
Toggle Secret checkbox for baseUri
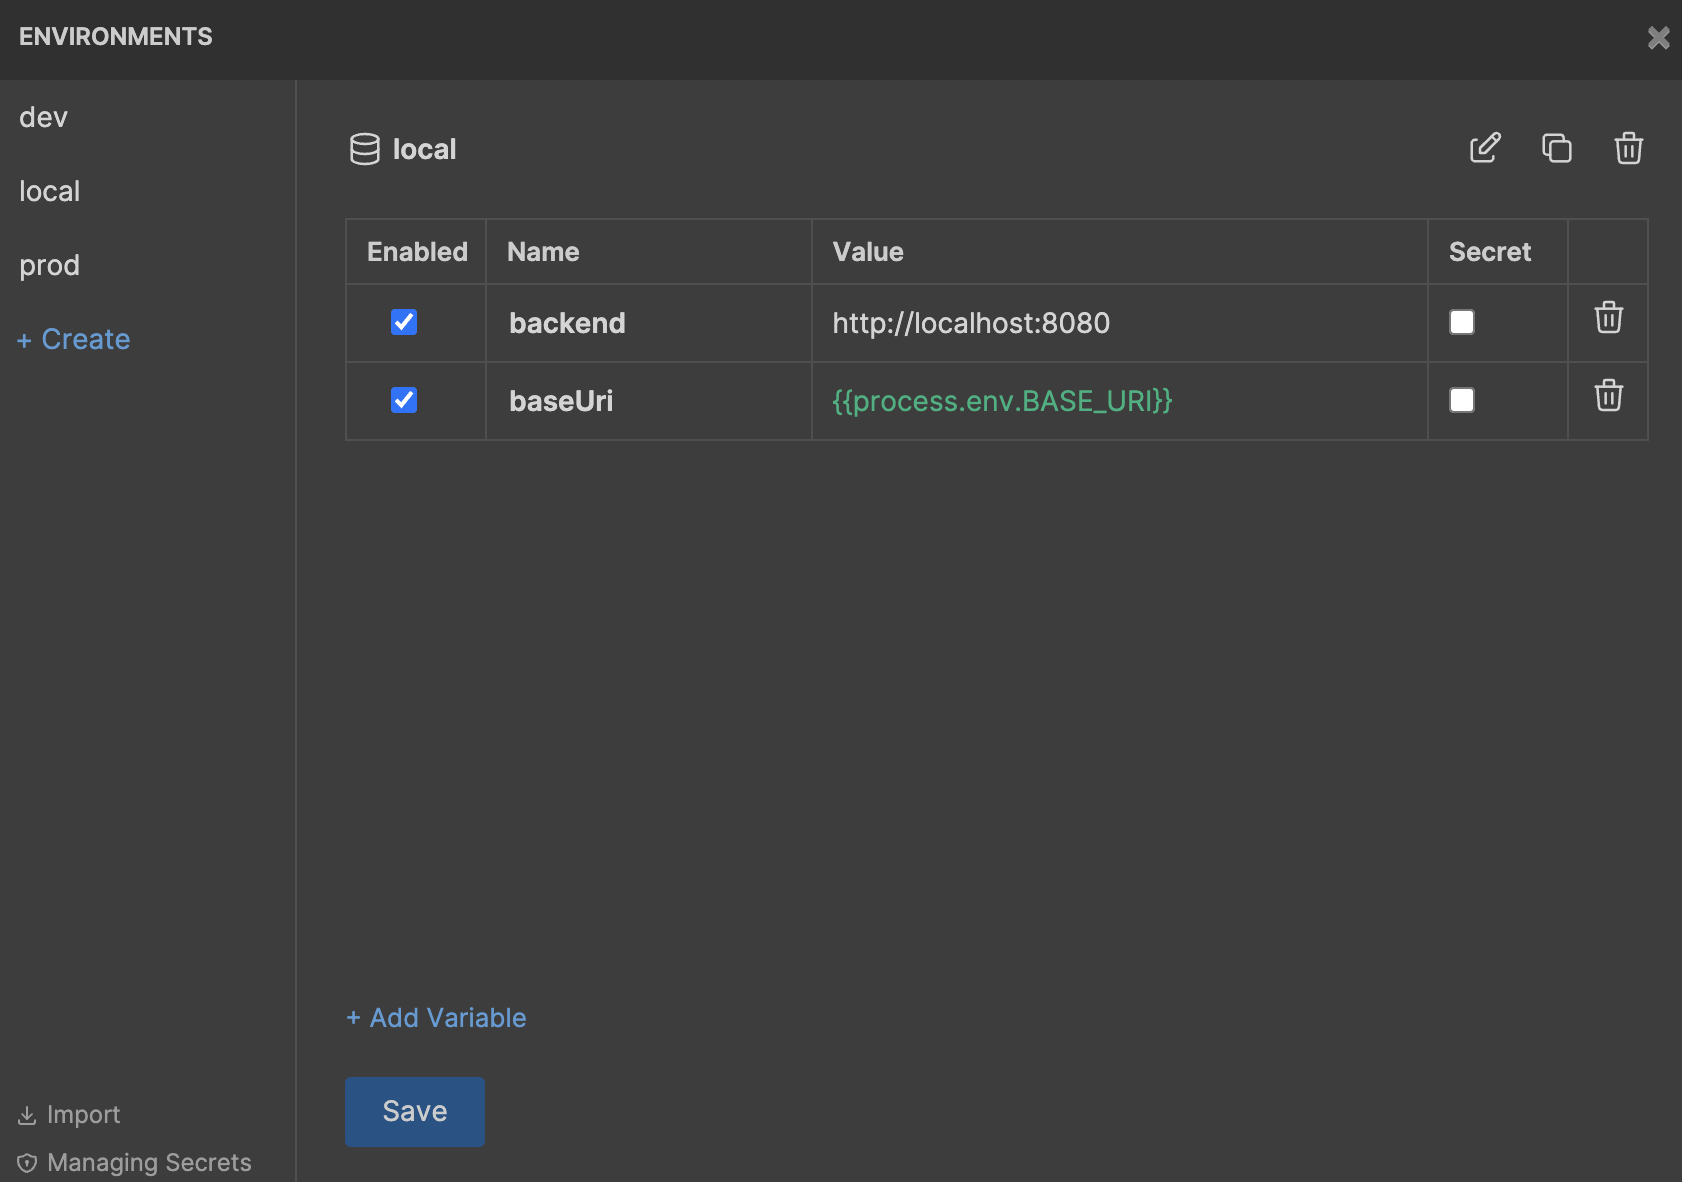tap(1462, 400)
